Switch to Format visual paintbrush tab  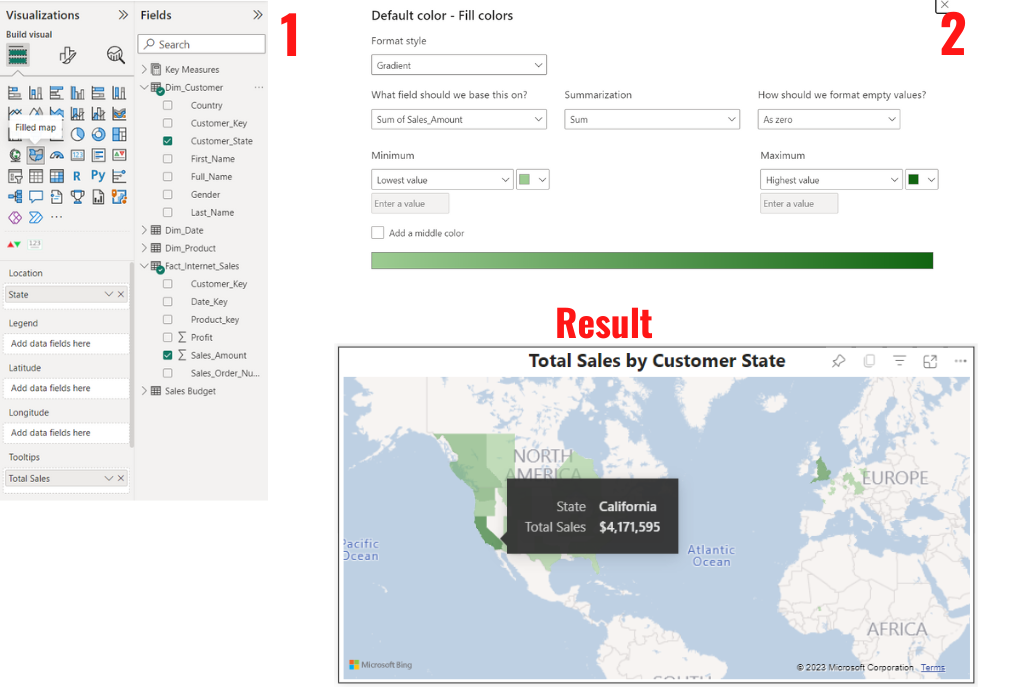point(68,55)
